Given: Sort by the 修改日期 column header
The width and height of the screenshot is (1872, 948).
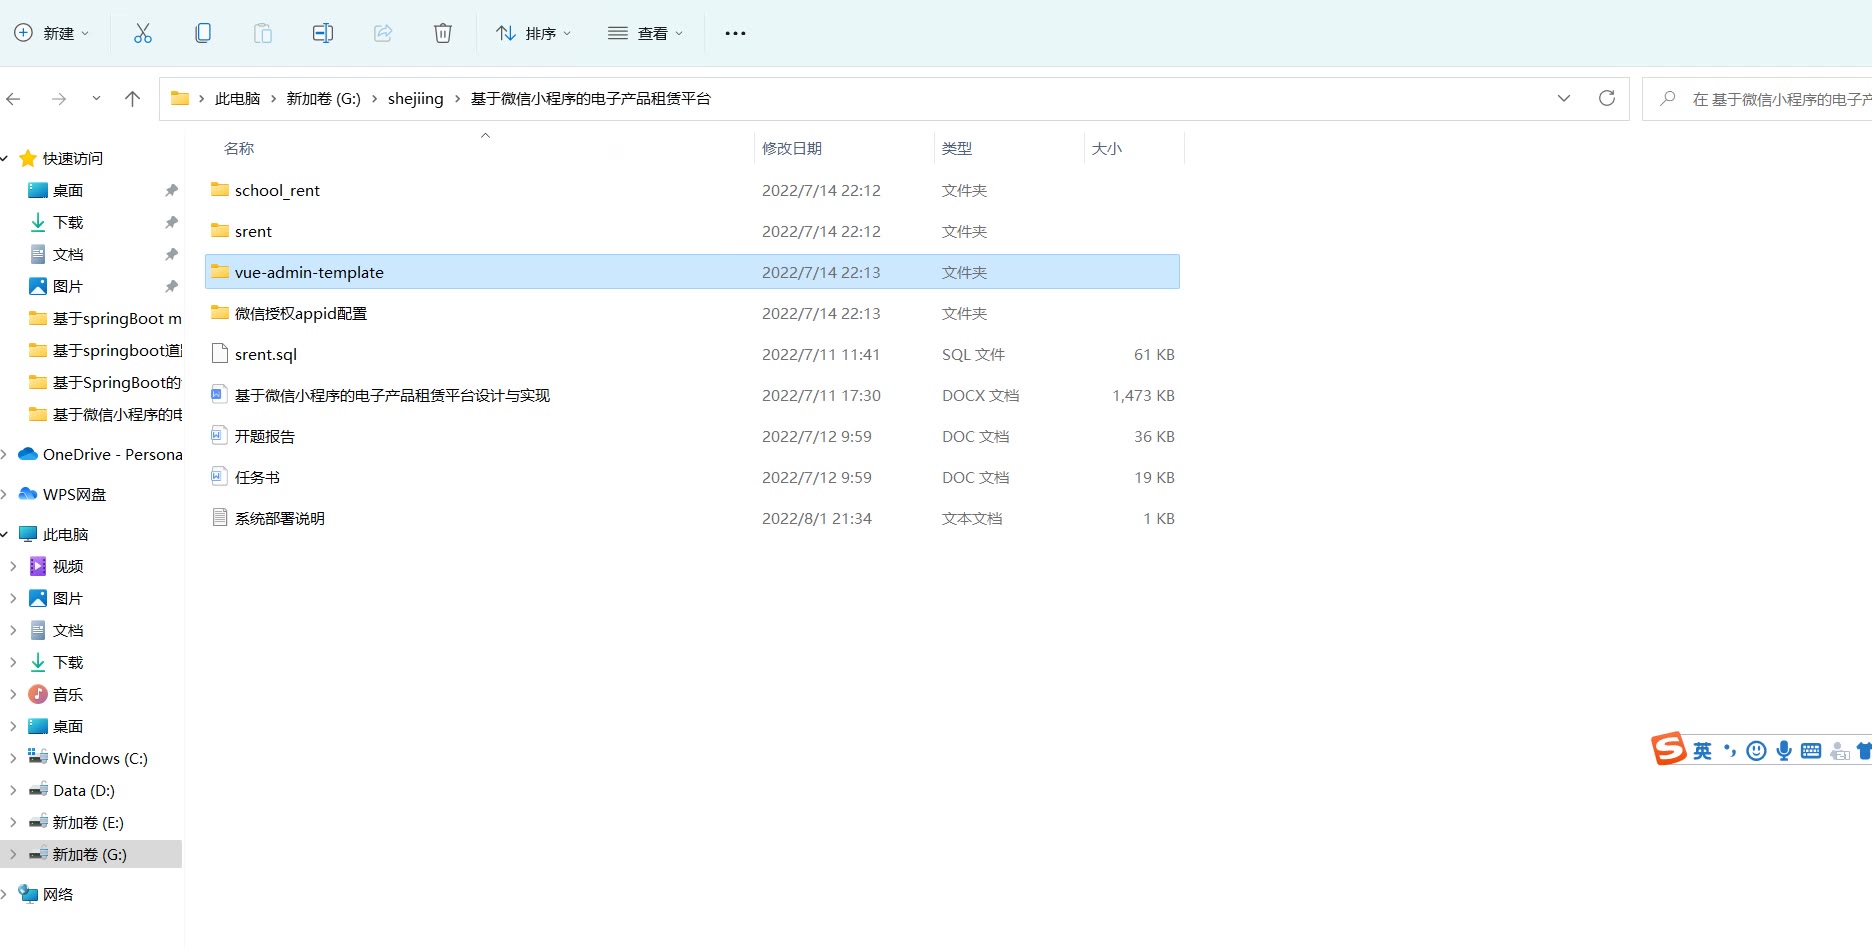Looking at the screenshot, I should coord(792,148).
